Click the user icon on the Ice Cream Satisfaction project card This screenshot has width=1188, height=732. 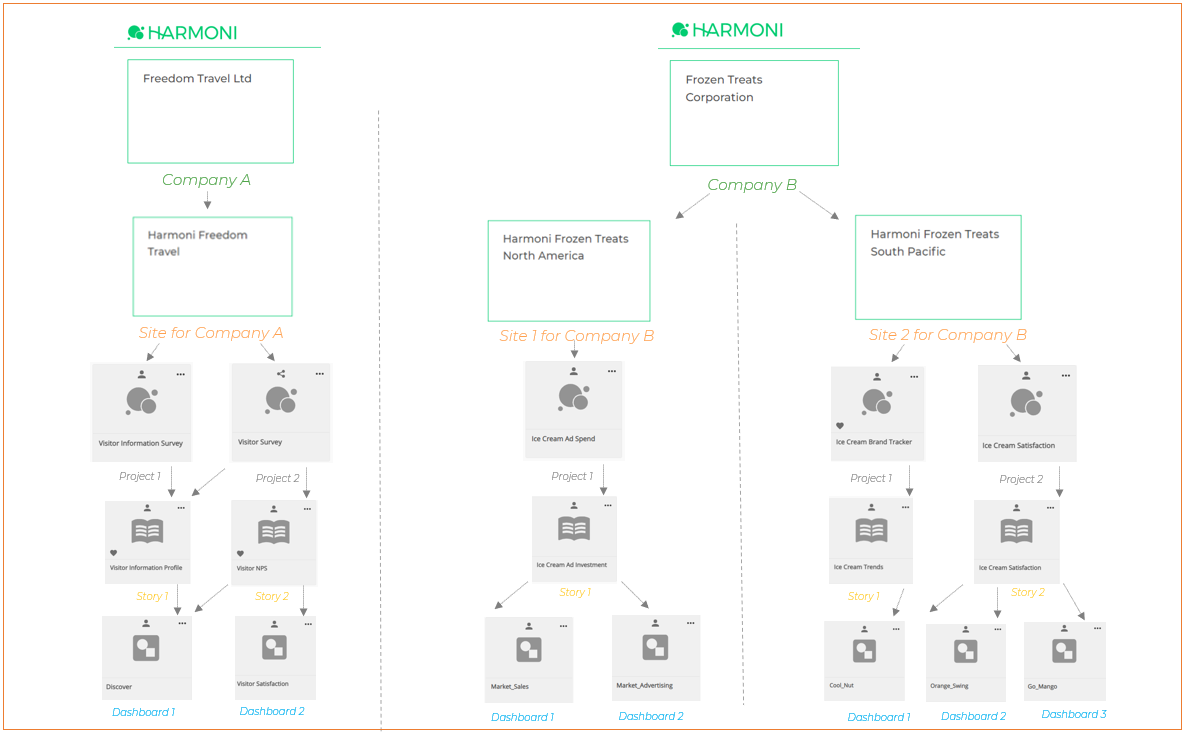point(1026,378)
